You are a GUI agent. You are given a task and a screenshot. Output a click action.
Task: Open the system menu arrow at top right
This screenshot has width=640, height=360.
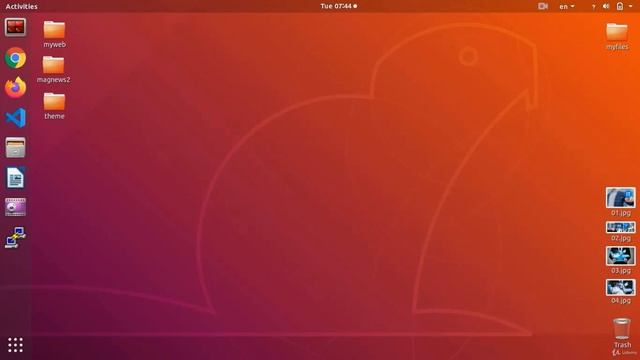631,6
